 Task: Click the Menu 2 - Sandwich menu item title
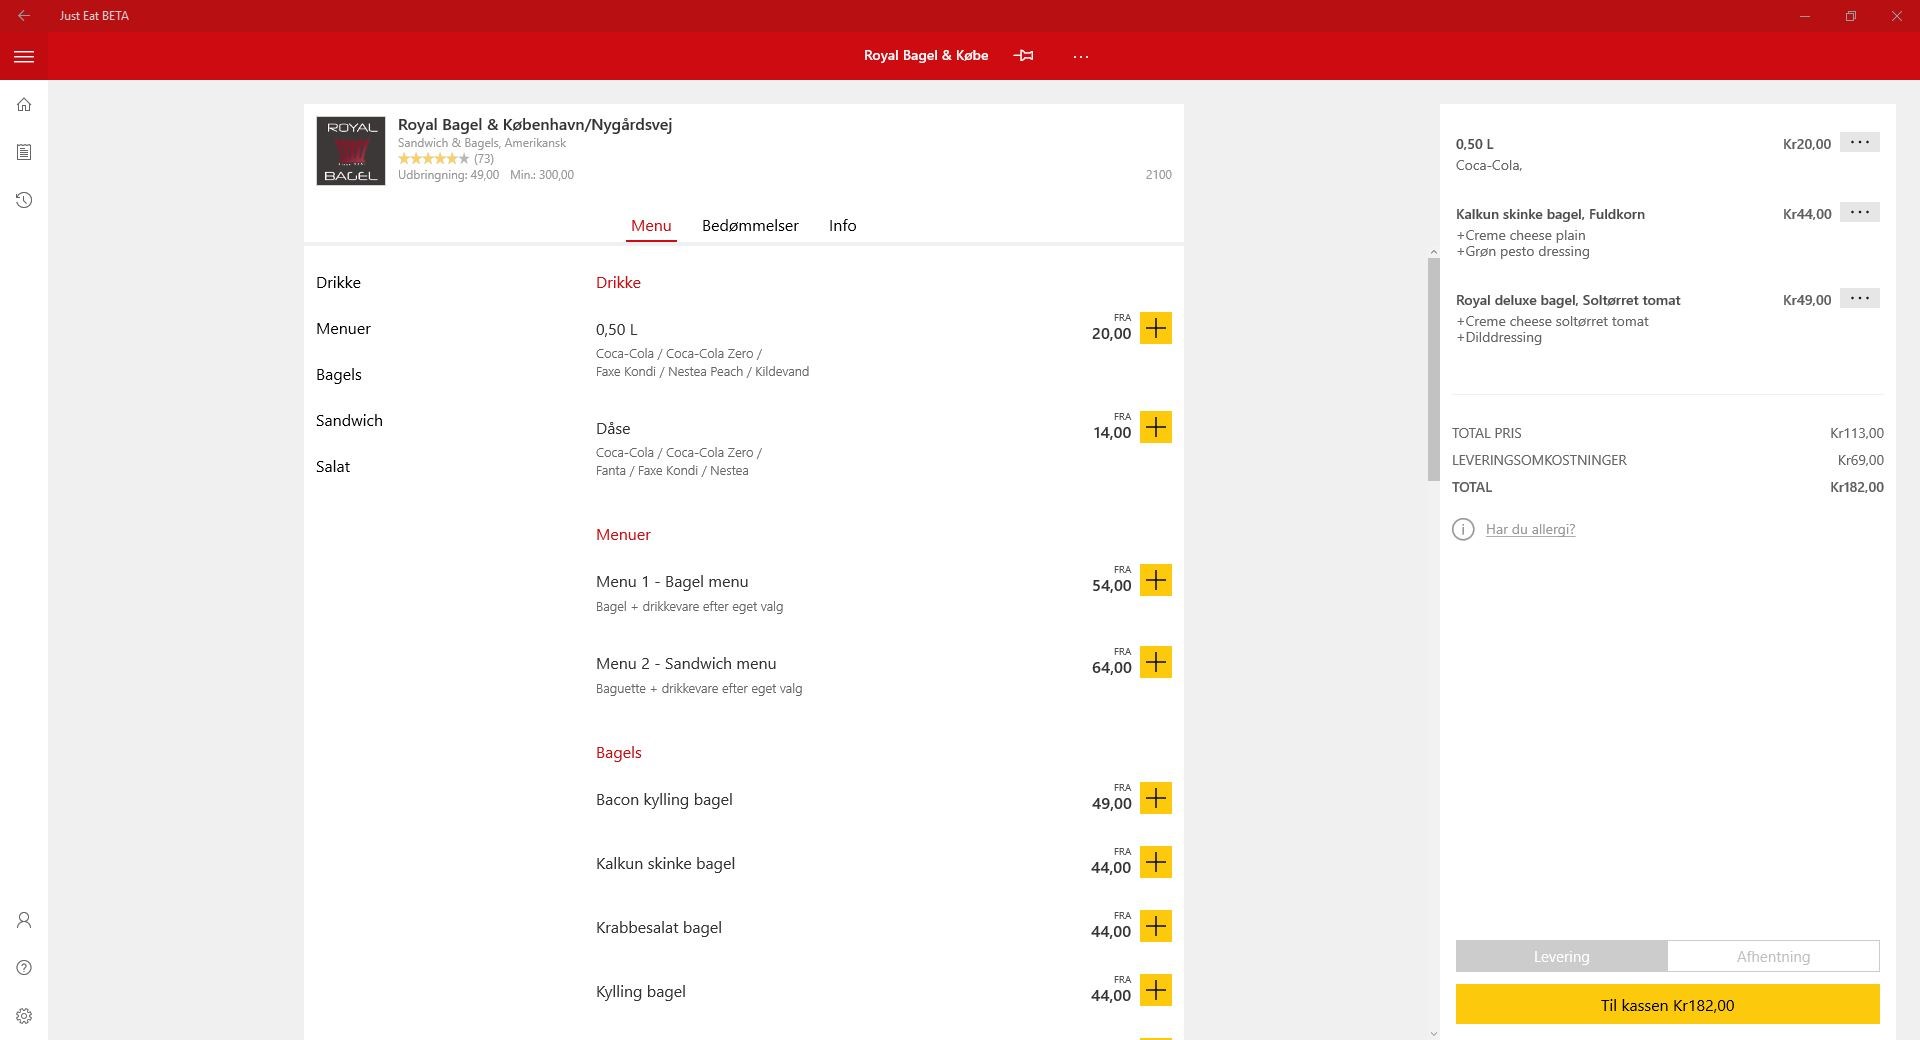(686, 664)
